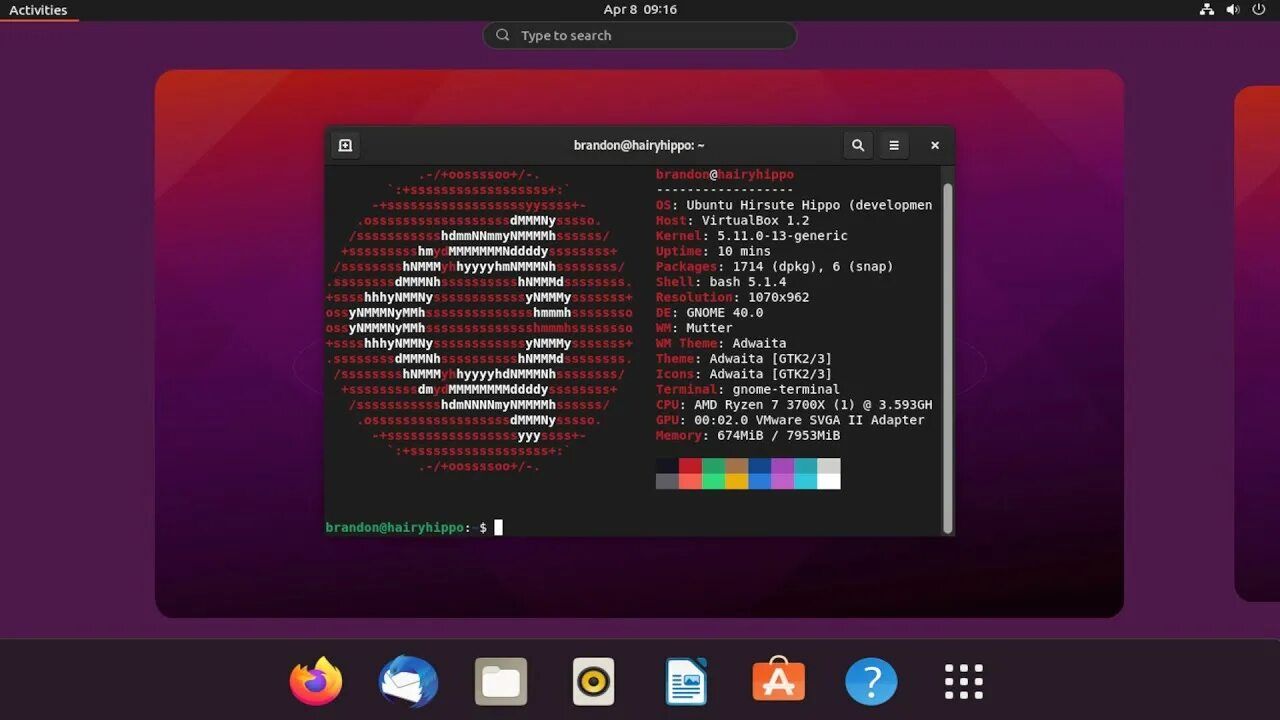Click the white color block in neofetch palette

pyautogui.click(x=829, y=481)
